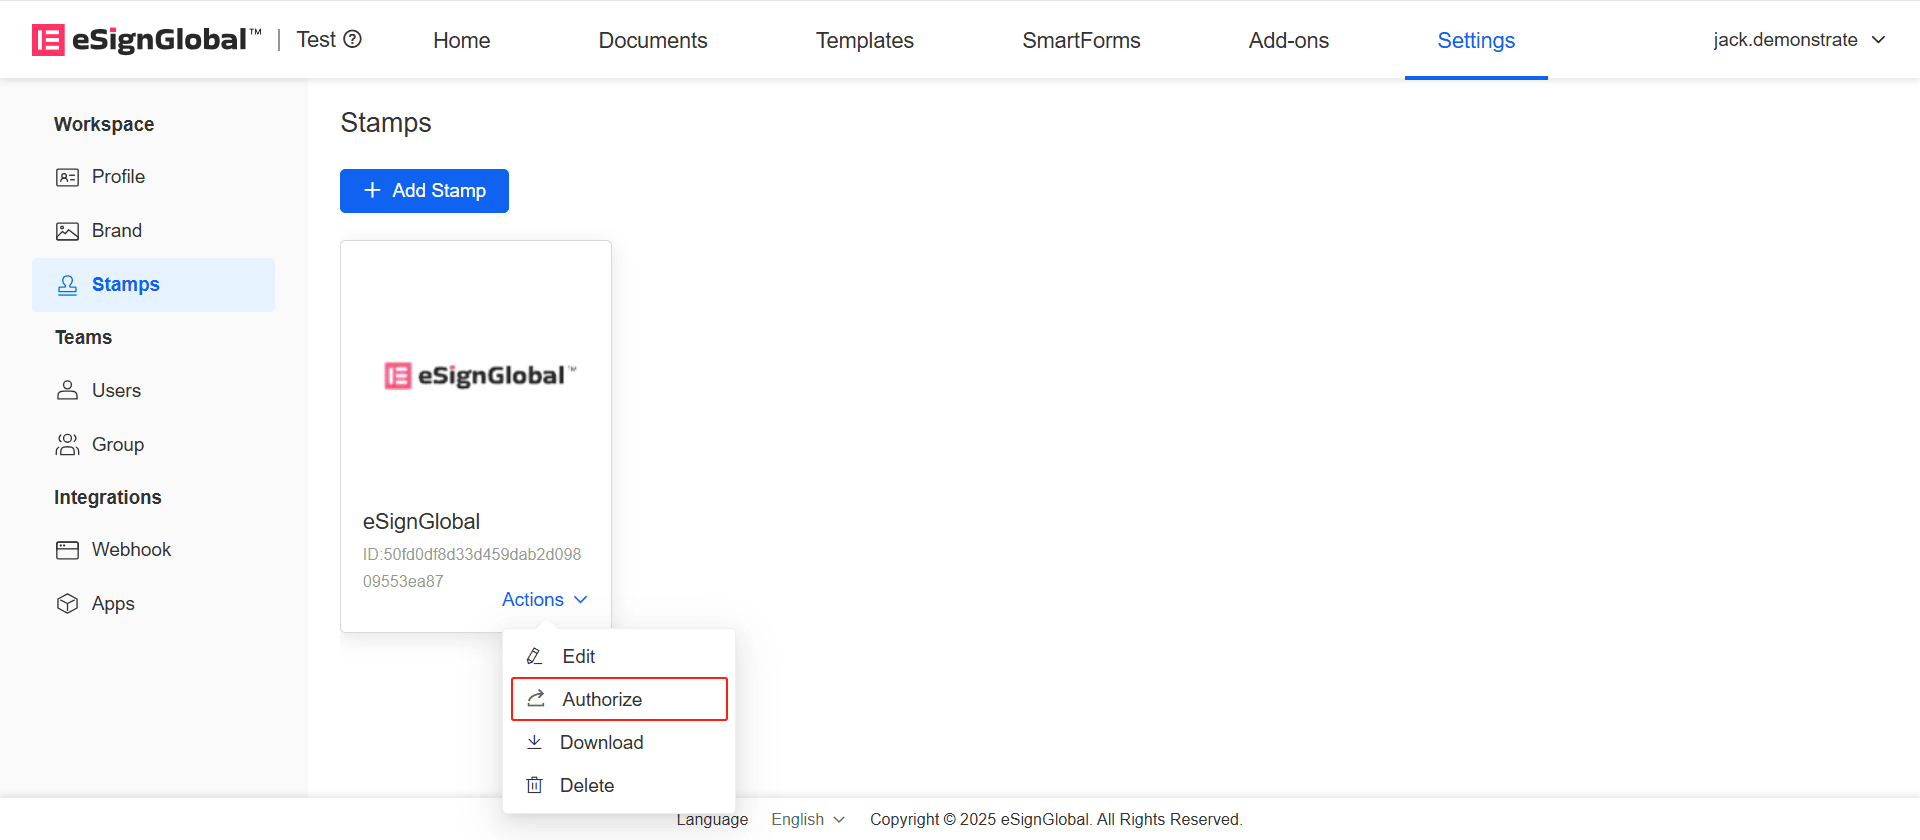Click the share arrow icon next to Authorize

pos(536,698)
